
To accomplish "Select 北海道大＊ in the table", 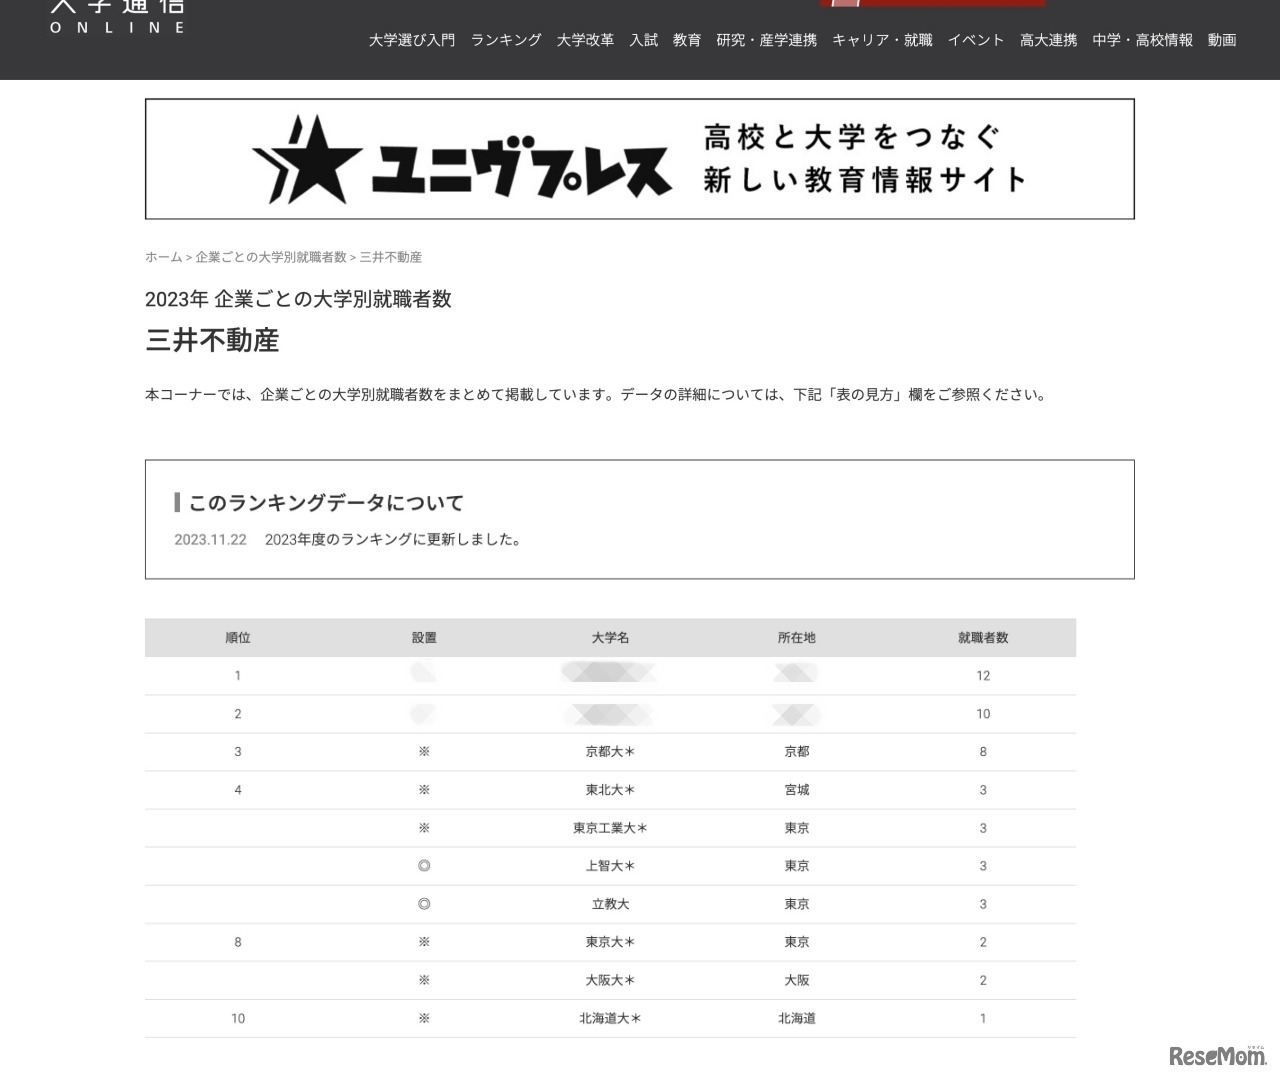I will click(610, 1018).
